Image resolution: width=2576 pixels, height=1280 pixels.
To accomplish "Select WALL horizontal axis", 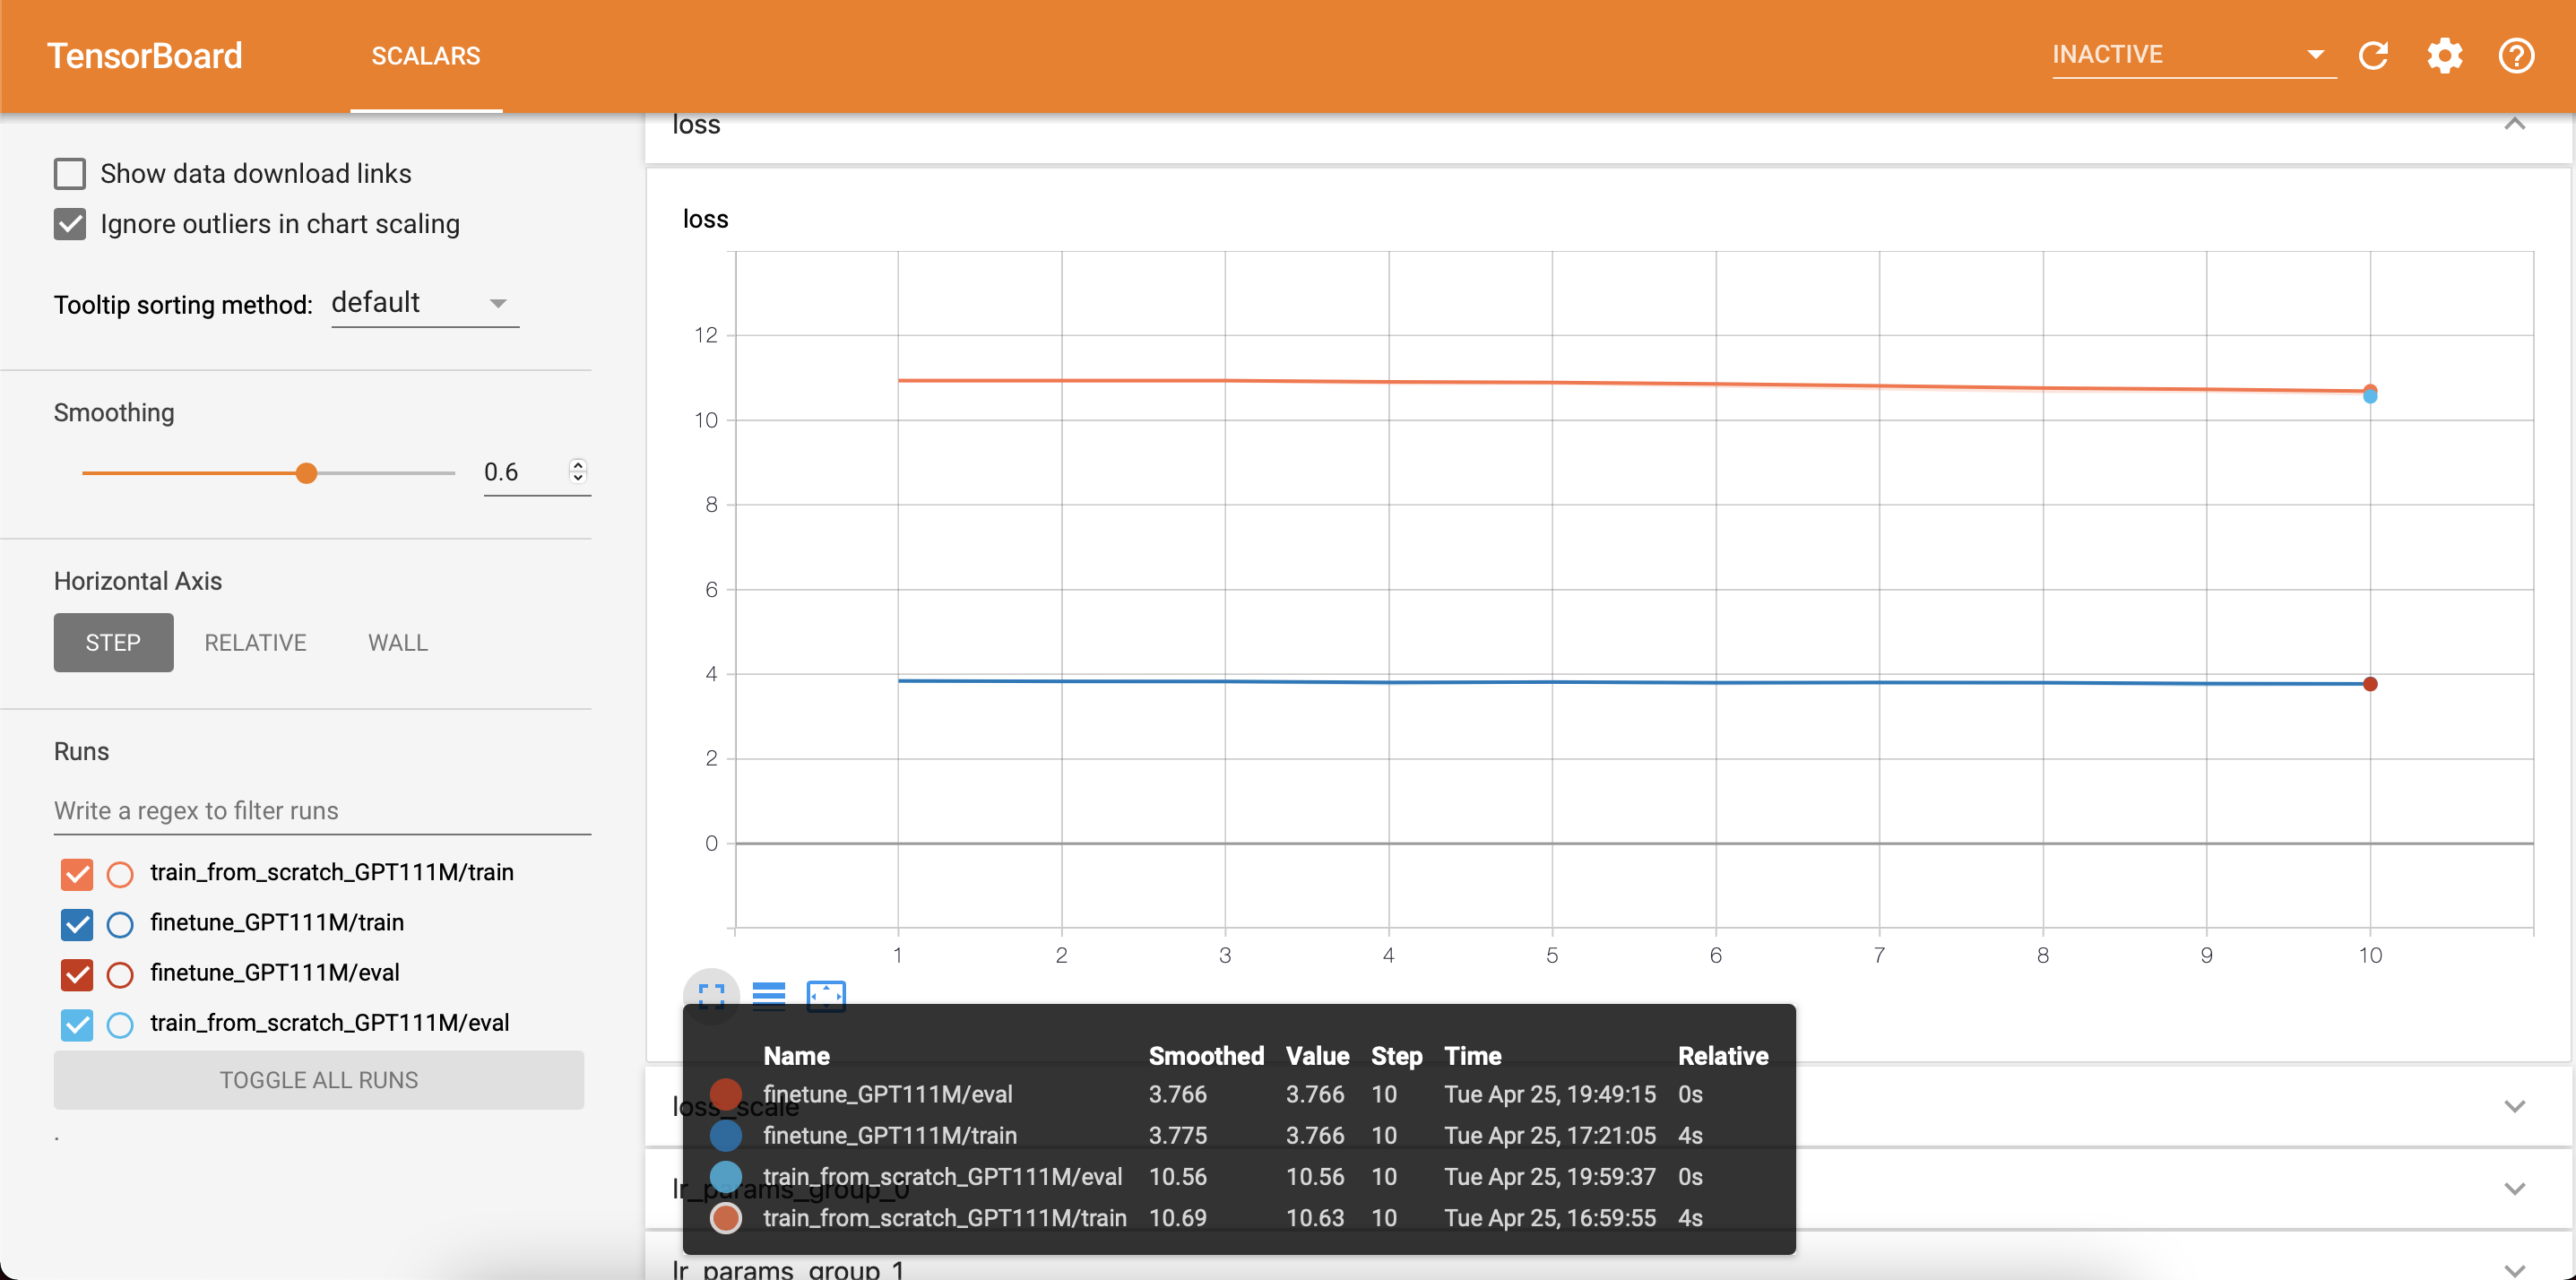I will [398, 642].
